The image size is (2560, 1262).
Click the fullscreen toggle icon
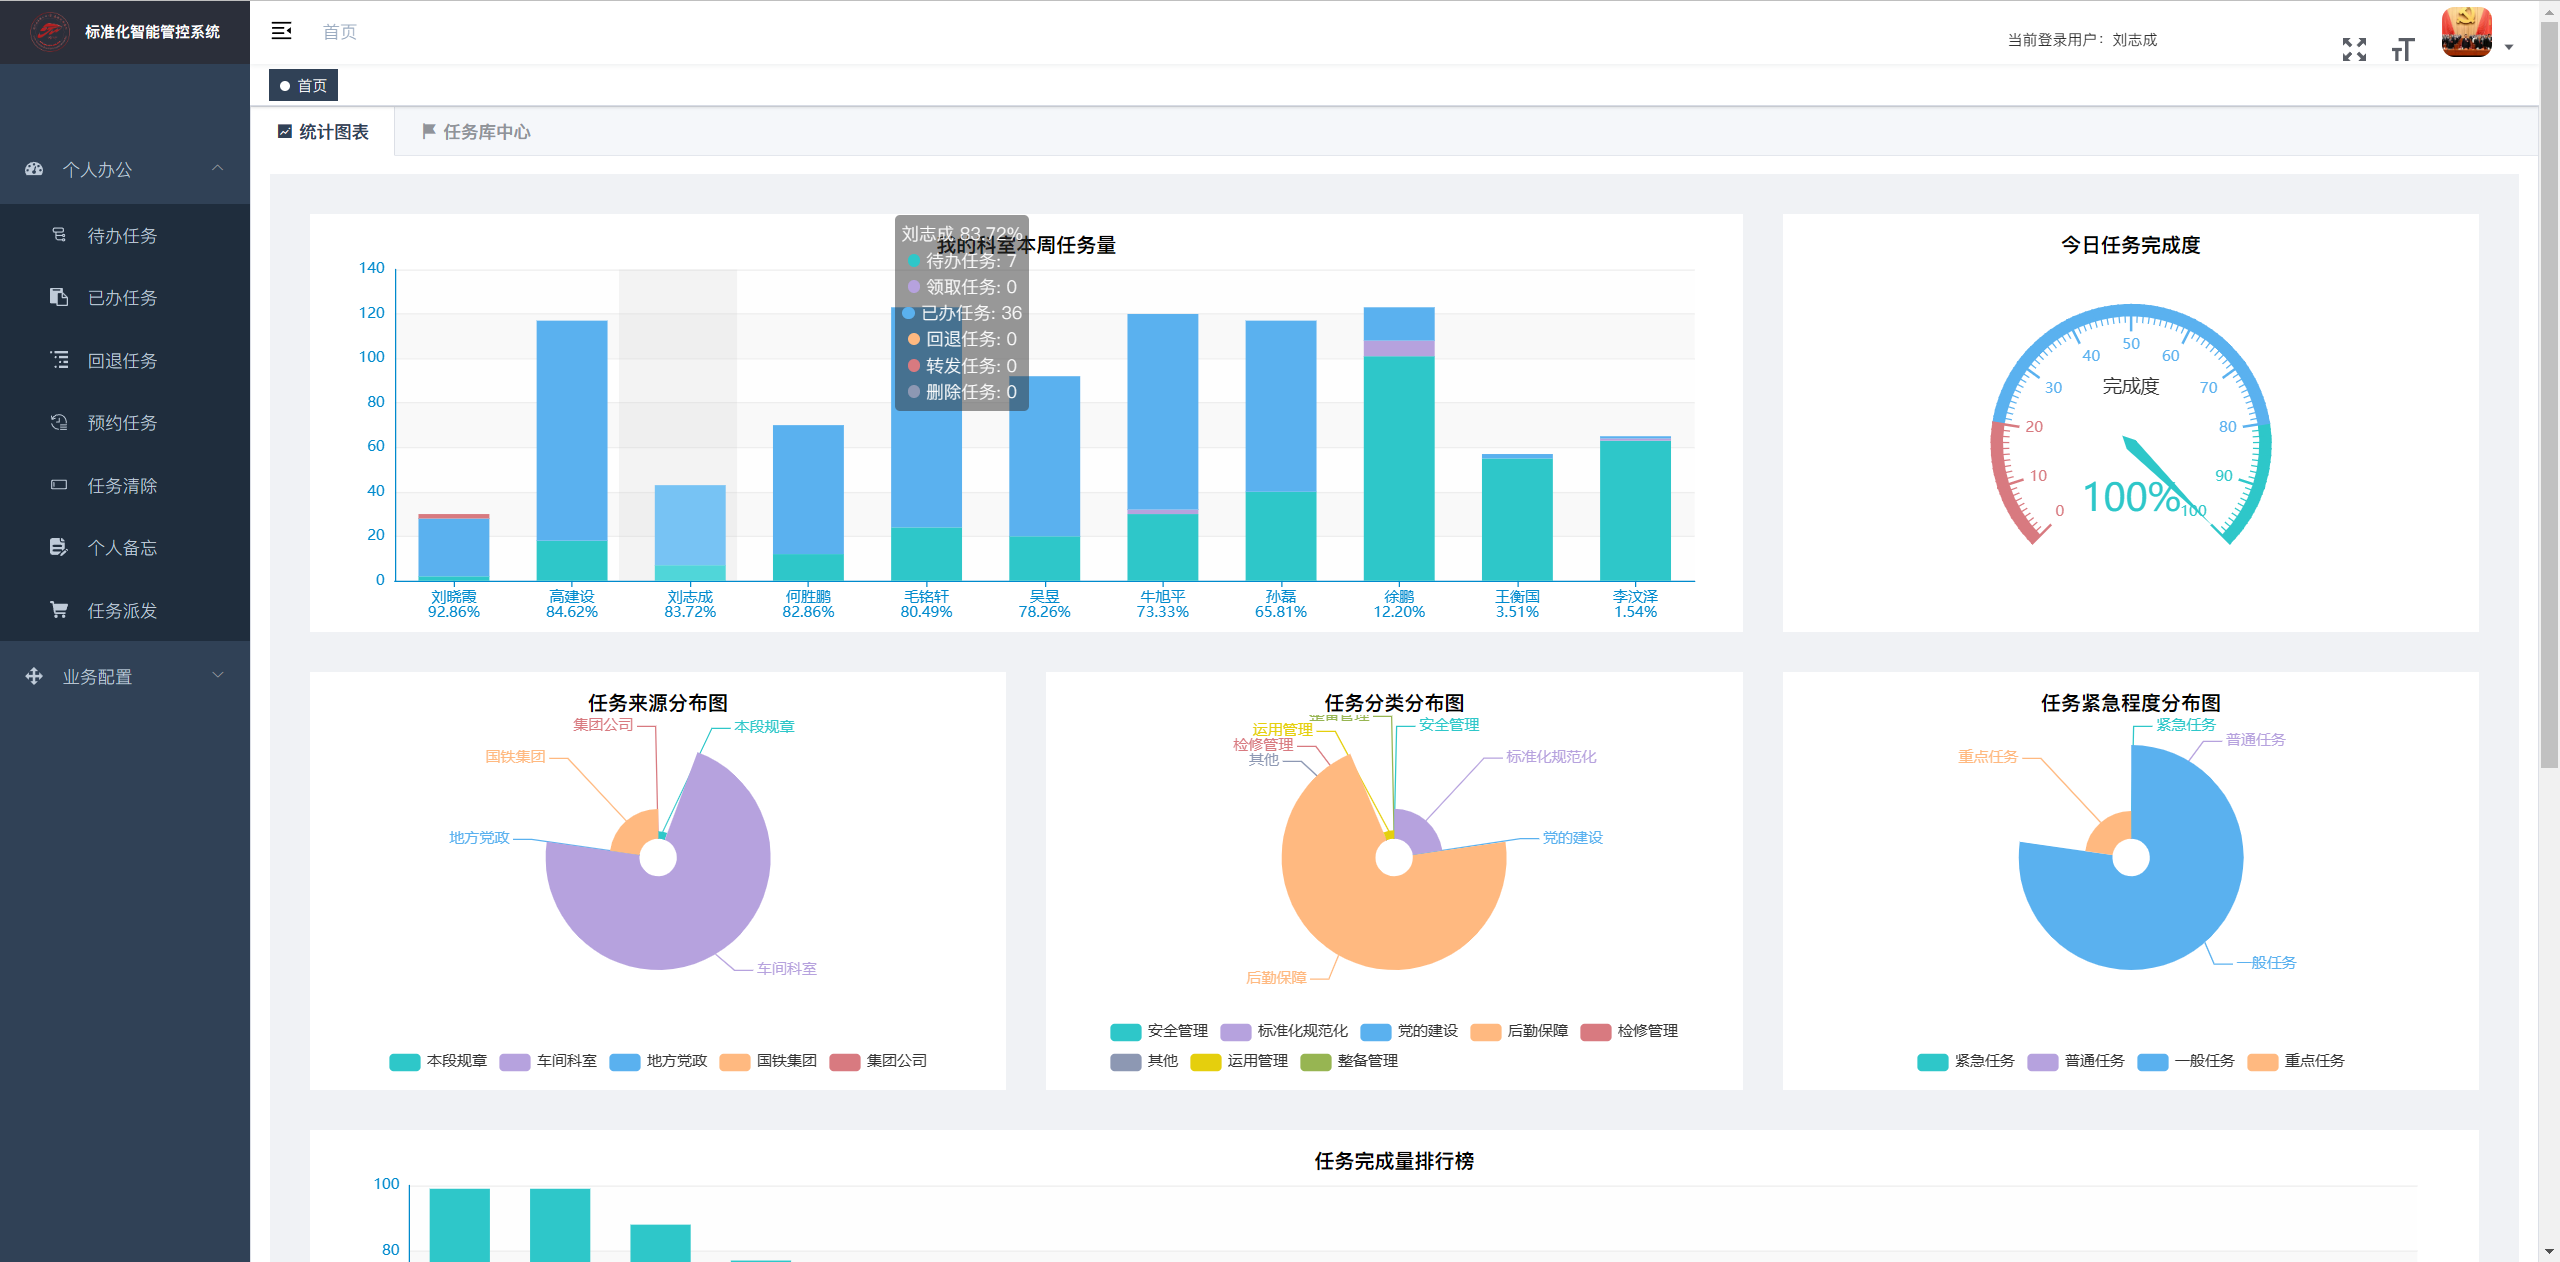point(2354,49)
